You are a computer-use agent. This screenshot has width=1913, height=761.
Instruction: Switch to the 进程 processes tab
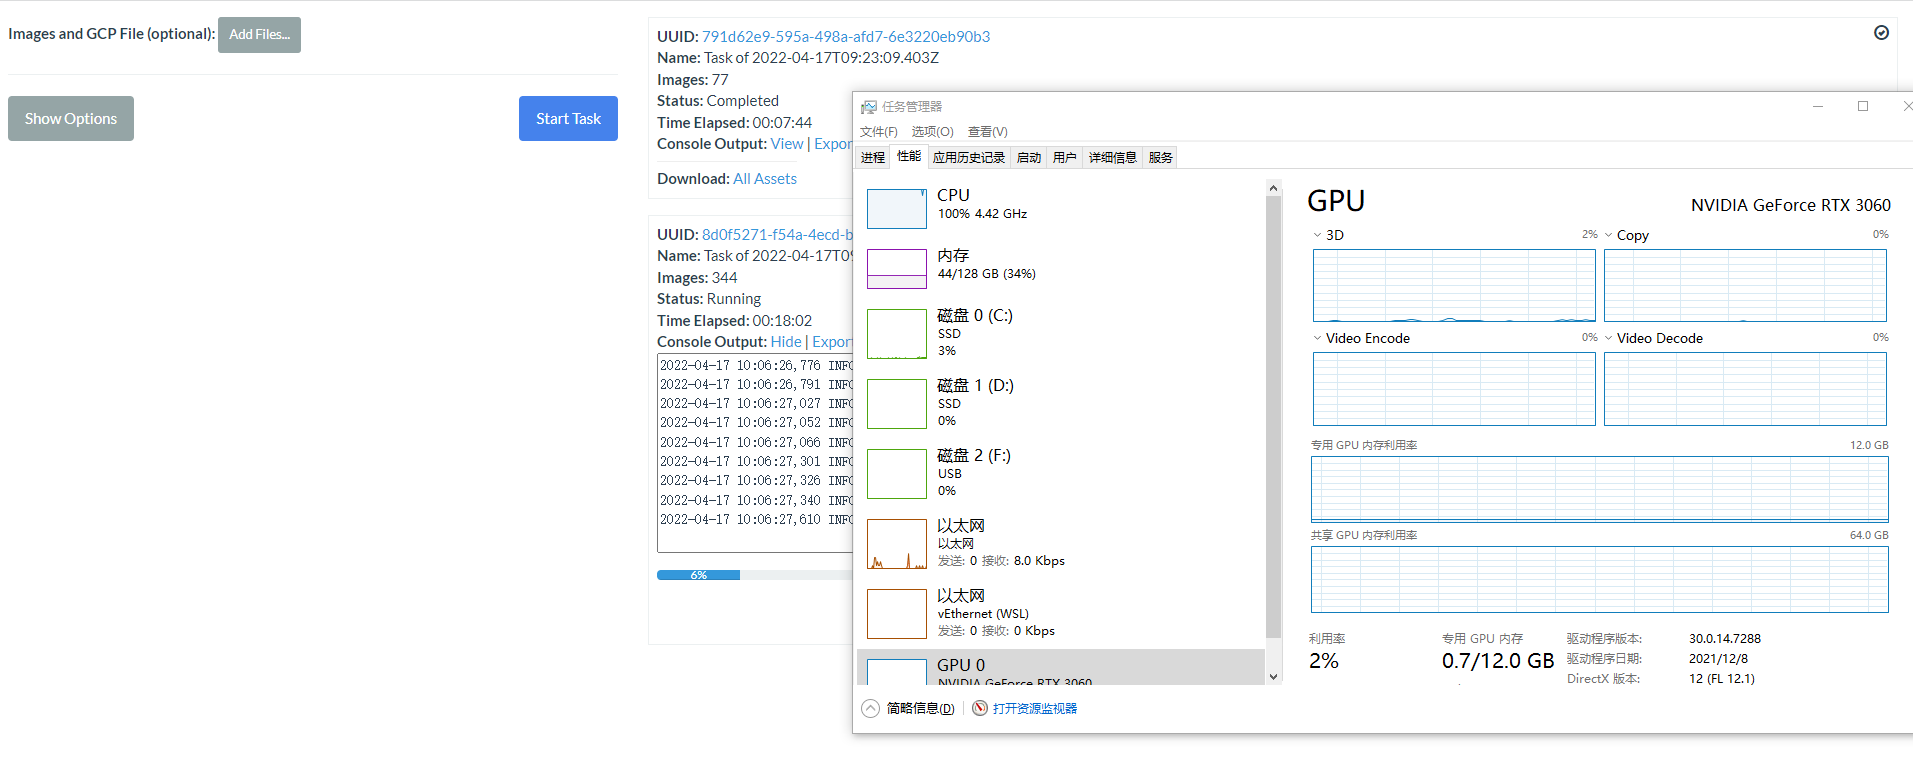pos(873,158)
